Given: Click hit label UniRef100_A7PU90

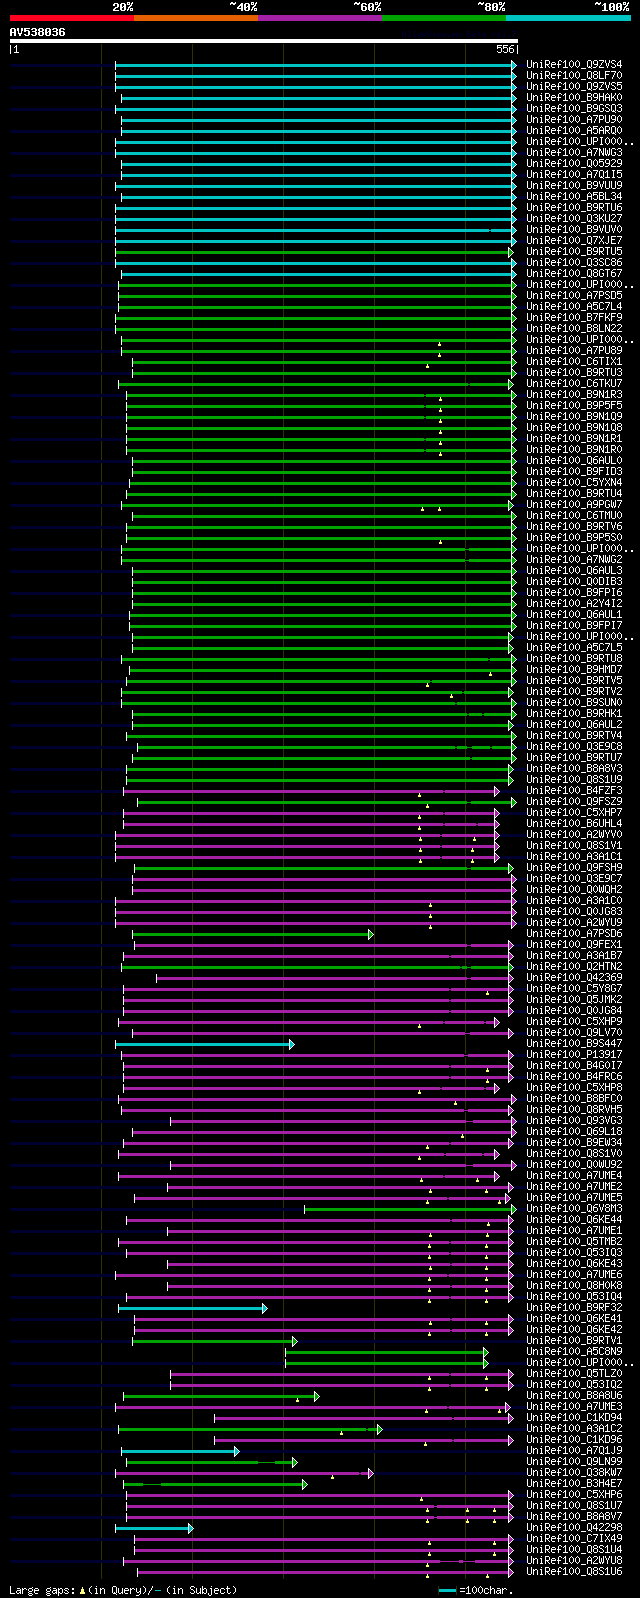Looking at the screenshot, I should (x=574, y=120).
